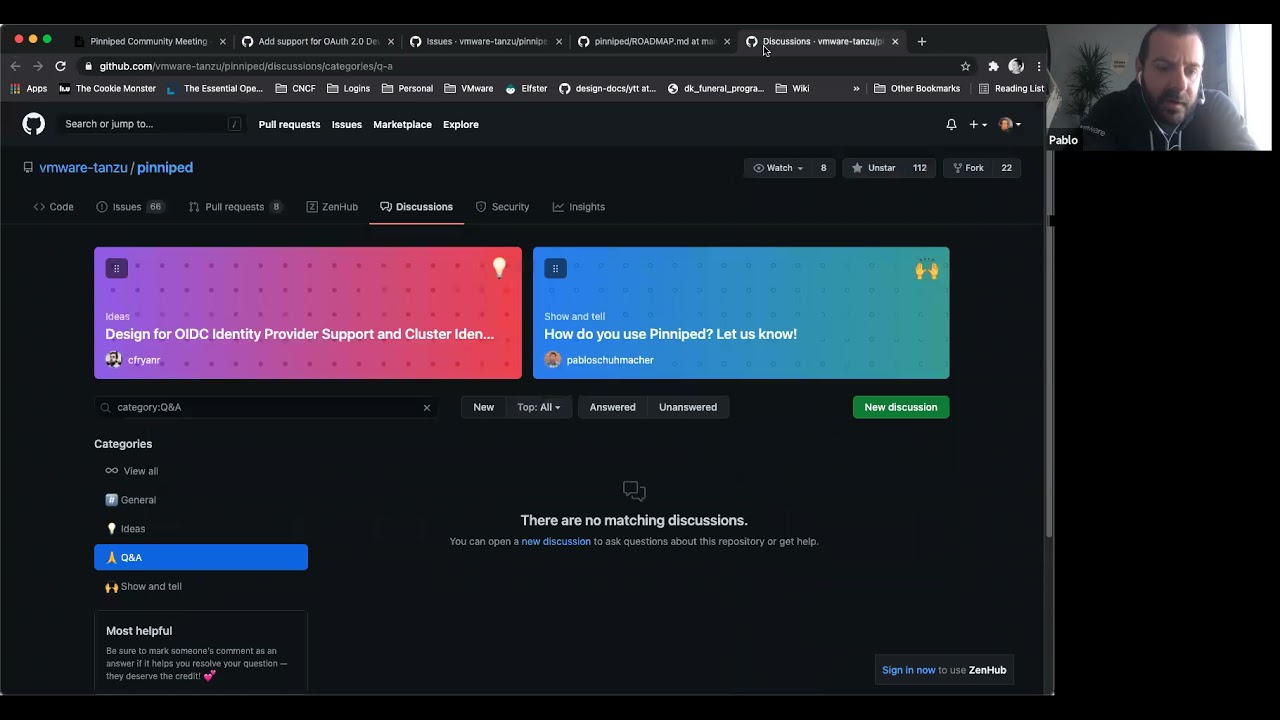Viewport: 1280px width, 720px height.
Task: Open the notifications bell
Action: point(951,124)
